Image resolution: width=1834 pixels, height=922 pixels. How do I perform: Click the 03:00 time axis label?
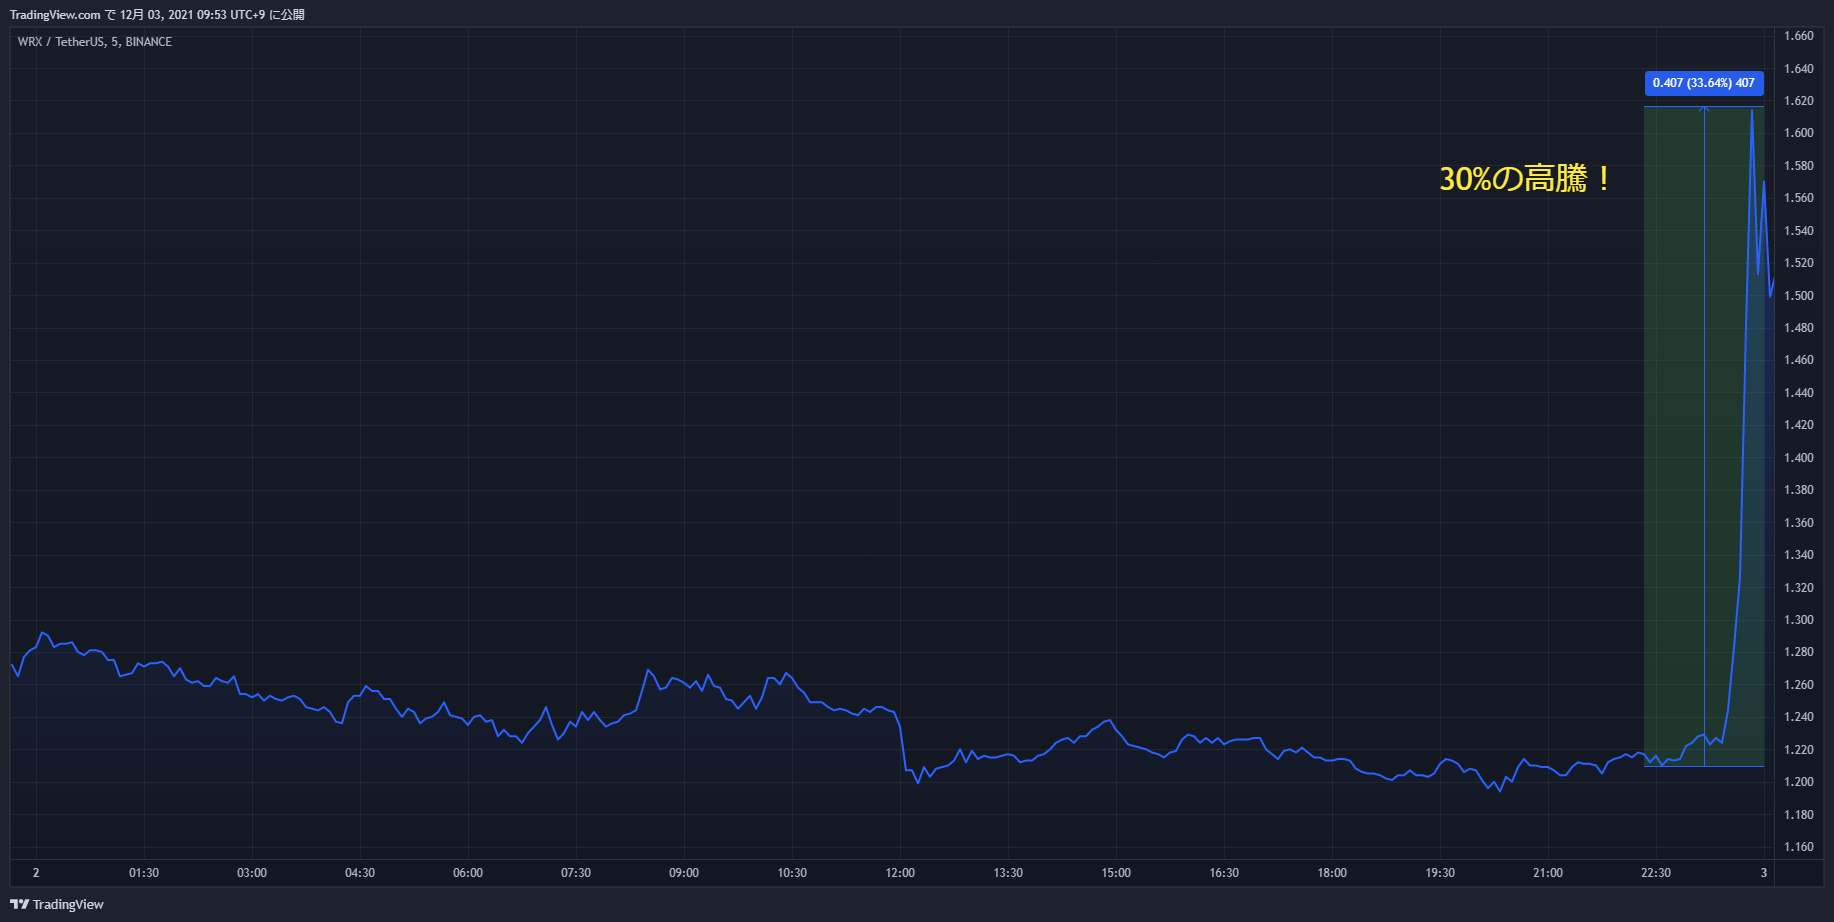(252, 873)
